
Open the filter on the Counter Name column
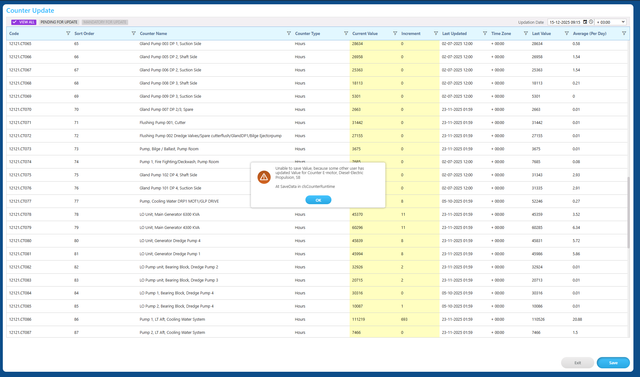(x=289, y=33)
